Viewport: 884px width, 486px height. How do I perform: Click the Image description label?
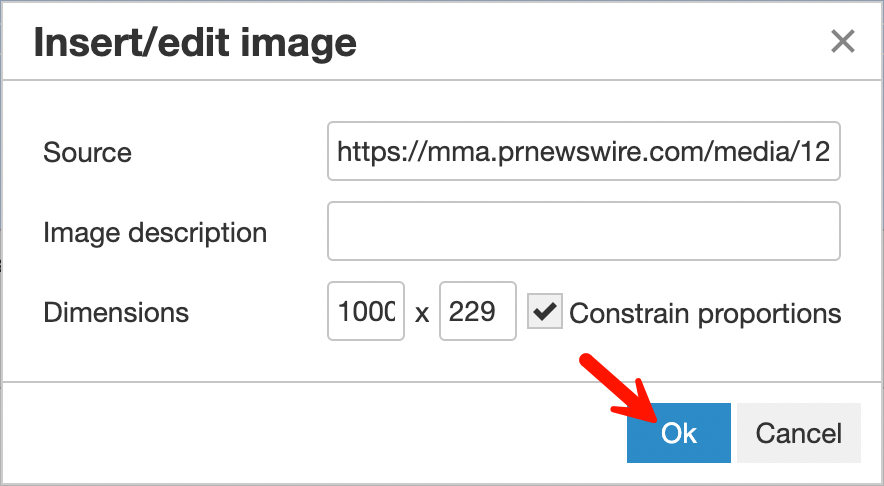click(155, 233)
